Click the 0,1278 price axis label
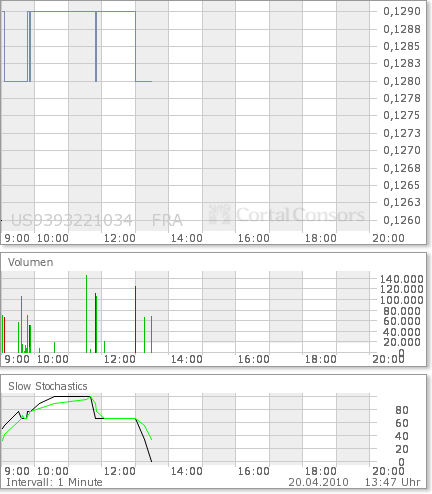Image resolution: width=432 pixels, height=494 pixels. point(402,98)
